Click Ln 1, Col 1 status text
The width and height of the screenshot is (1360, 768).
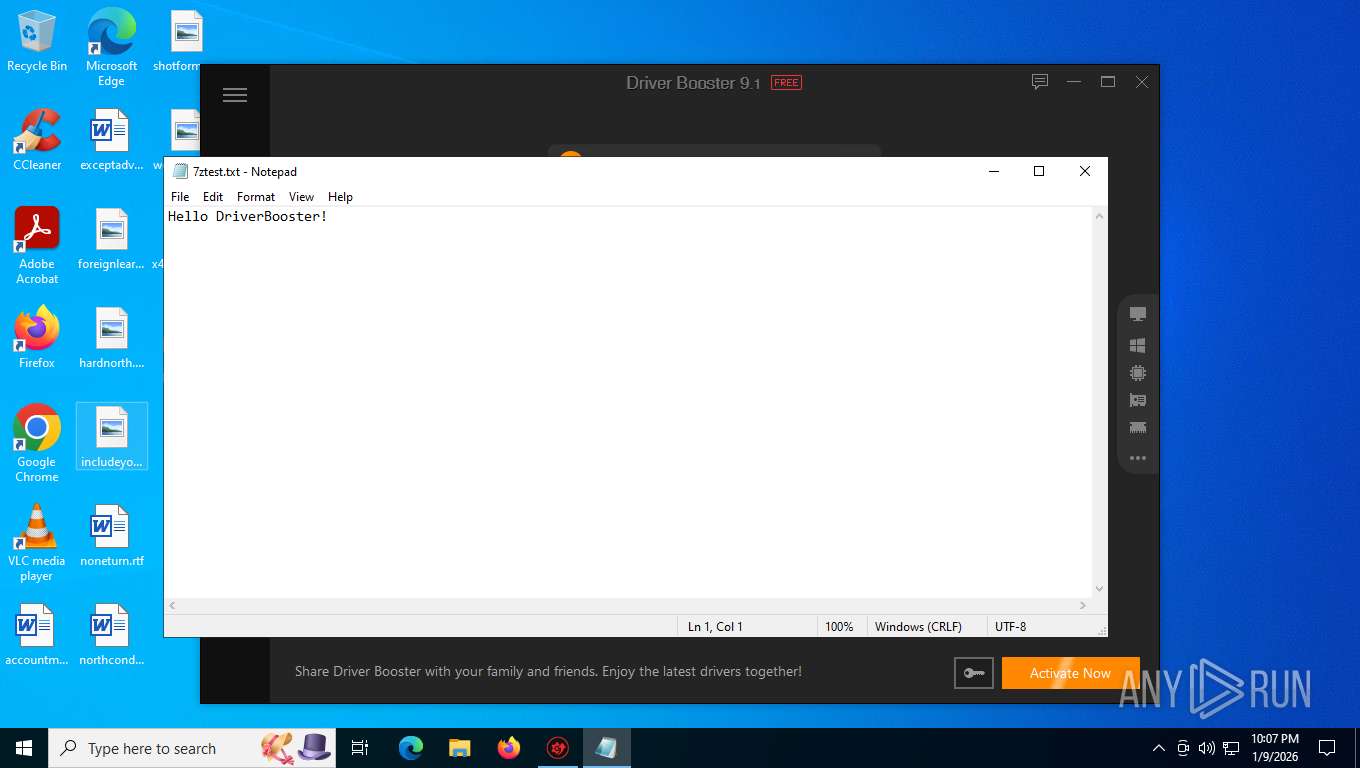coord(715,627)
